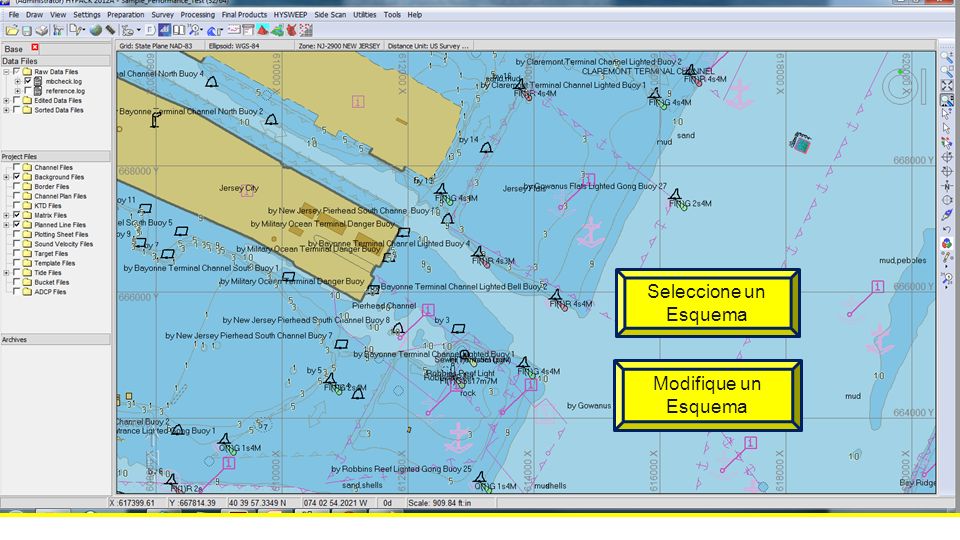Click the globe geodetic parameters icon
The width and height of the screenshot is (960, 540).
coord(96,30)
